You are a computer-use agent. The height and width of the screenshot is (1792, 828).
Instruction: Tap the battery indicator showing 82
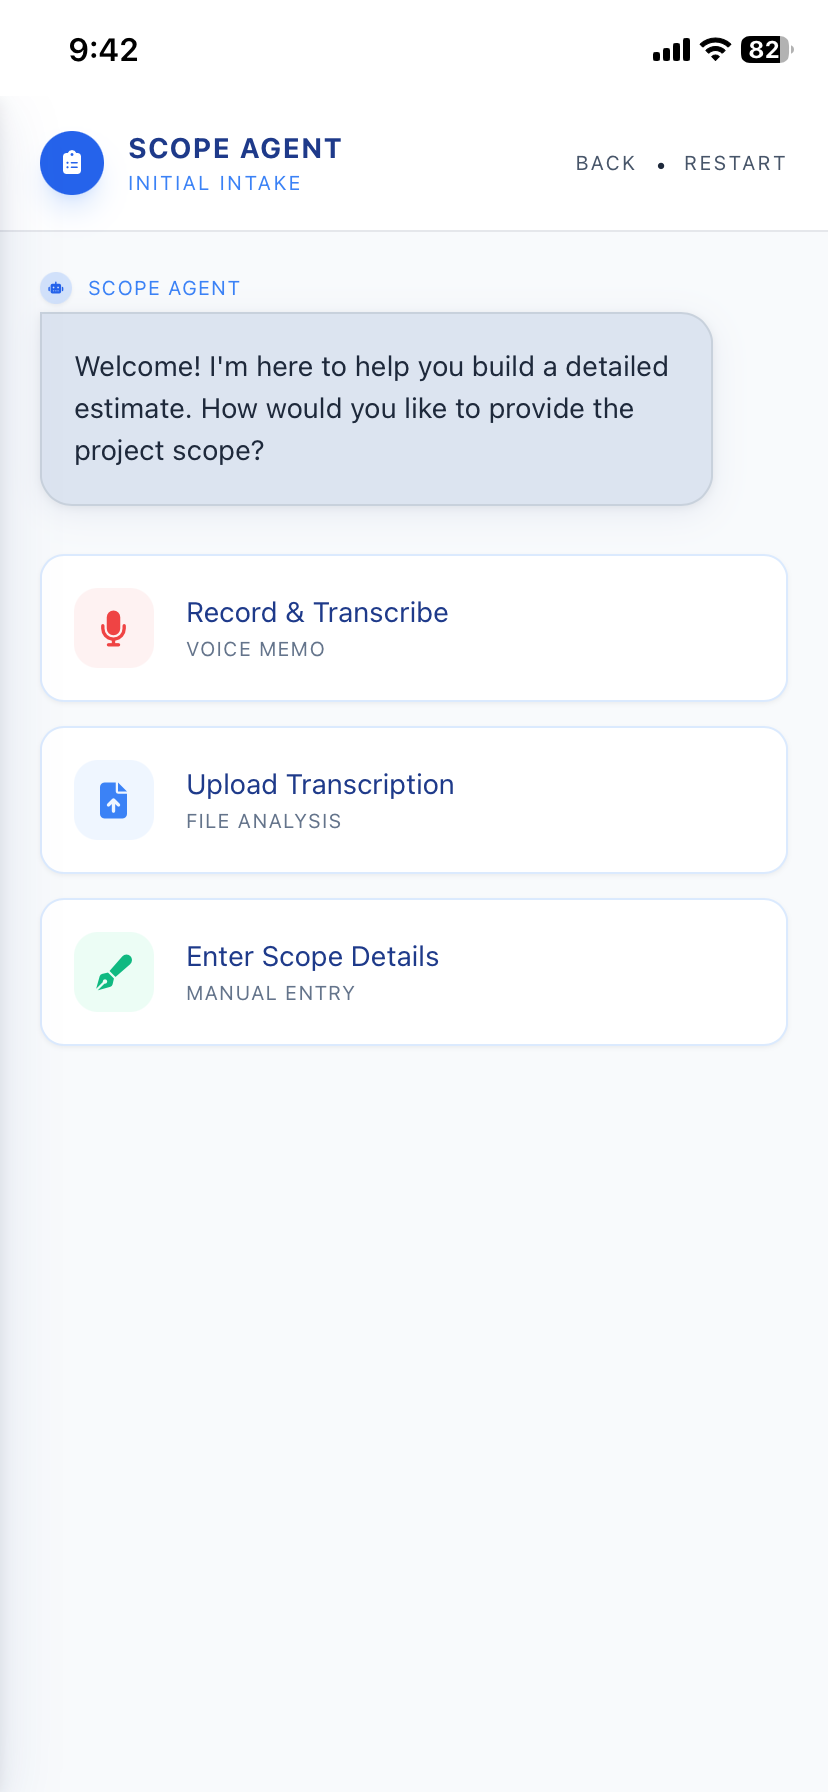tap(766, 49)
